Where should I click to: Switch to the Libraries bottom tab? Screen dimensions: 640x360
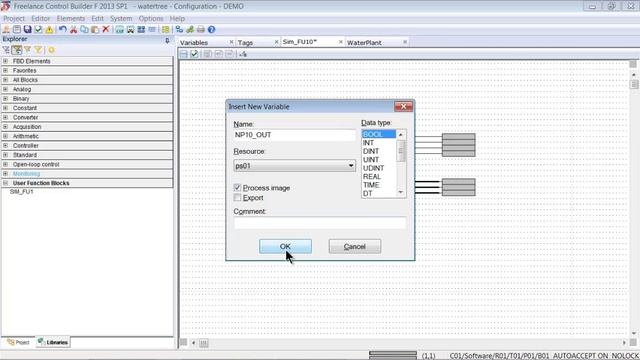pyautogui.click(x=53, y=342)
